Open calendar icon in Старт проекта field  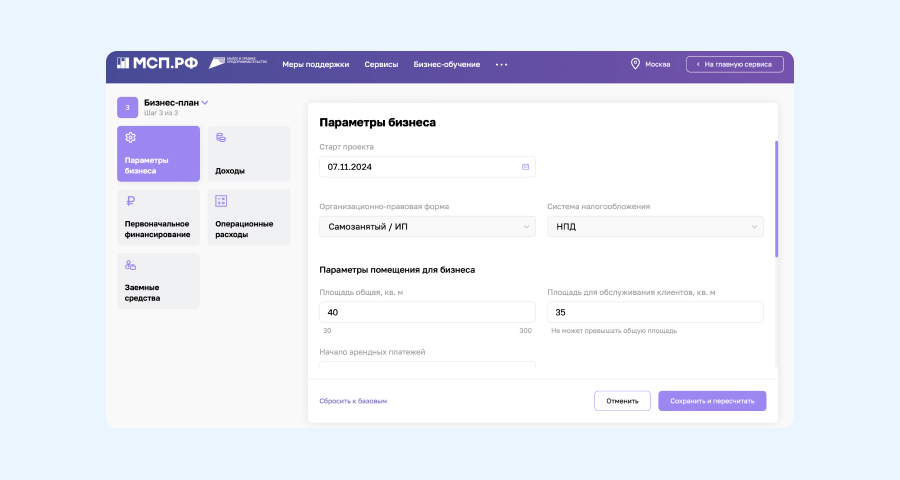525,167
